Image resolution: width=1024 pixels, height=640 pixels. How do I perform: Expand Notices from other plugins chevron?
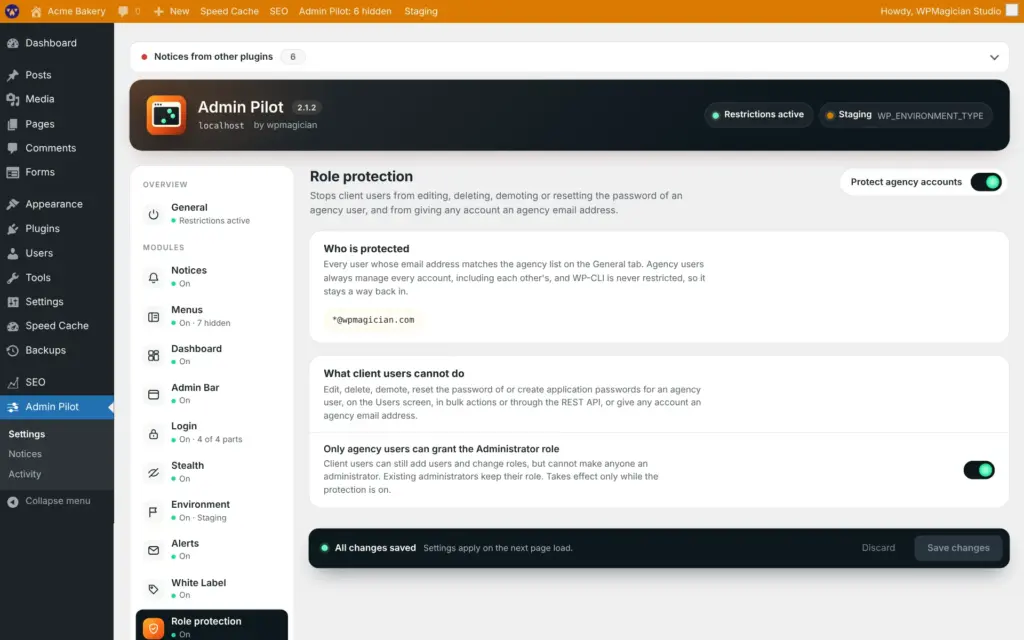[x=994, y=57]
